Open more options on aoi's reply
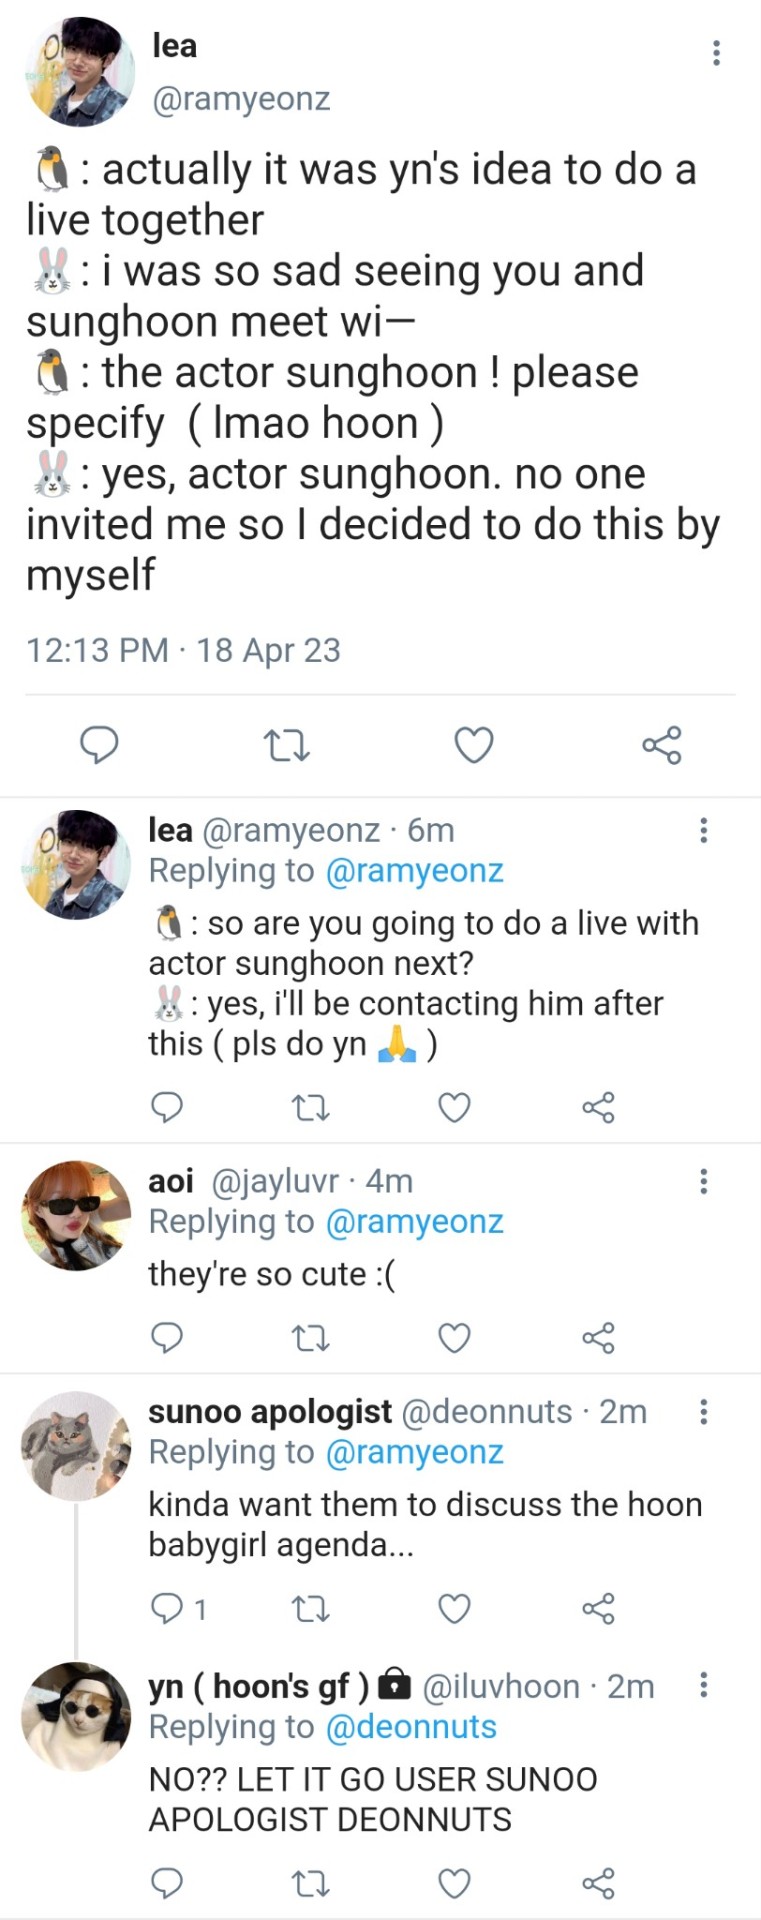Viewport: 761px width, 1920px height. tap(704, 1181)
